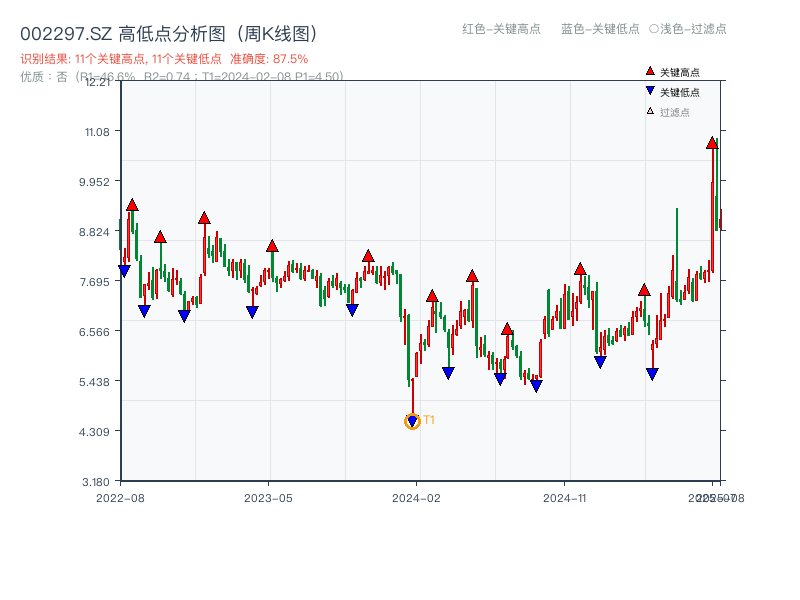Image resolution: width=800 pixels, height=600 pixels.
Task: Click the 2024-02 x-axis label
Action: click(x=416, y=498)
